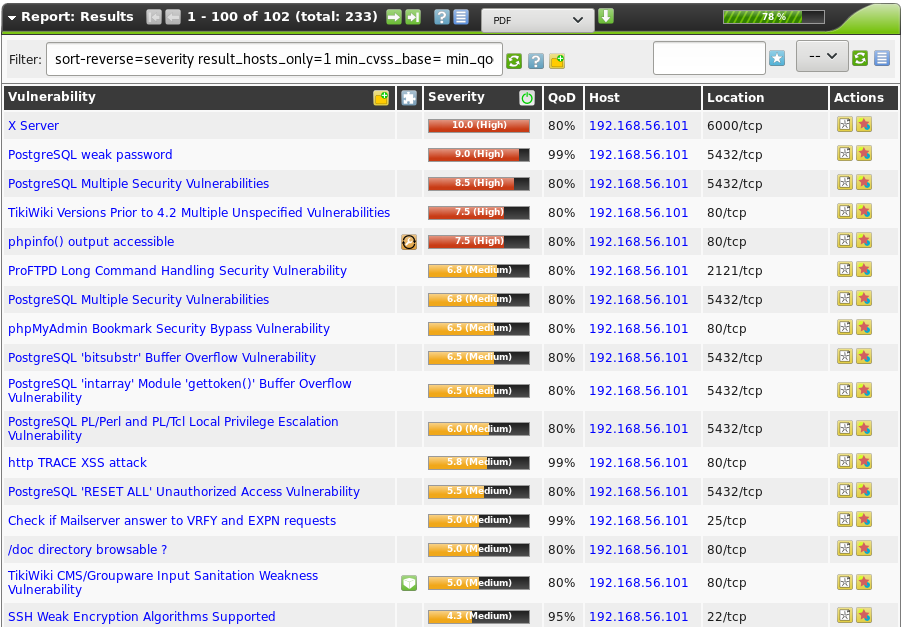This screenshot has width=907, height=627.
Task: Go to the next results page
Action: click(394, 17)
